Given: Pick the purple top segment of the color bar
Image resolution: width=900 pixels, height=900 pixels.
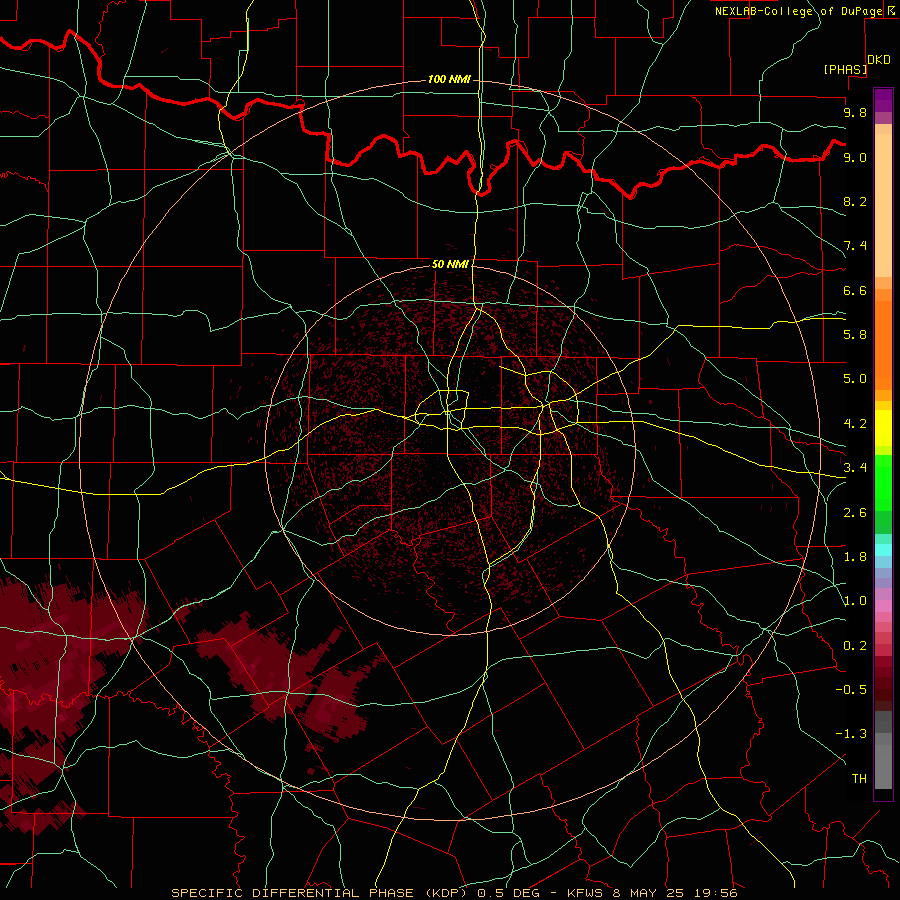Looking at the screenshot, I should pyautogui.click(x=883, y=101).
